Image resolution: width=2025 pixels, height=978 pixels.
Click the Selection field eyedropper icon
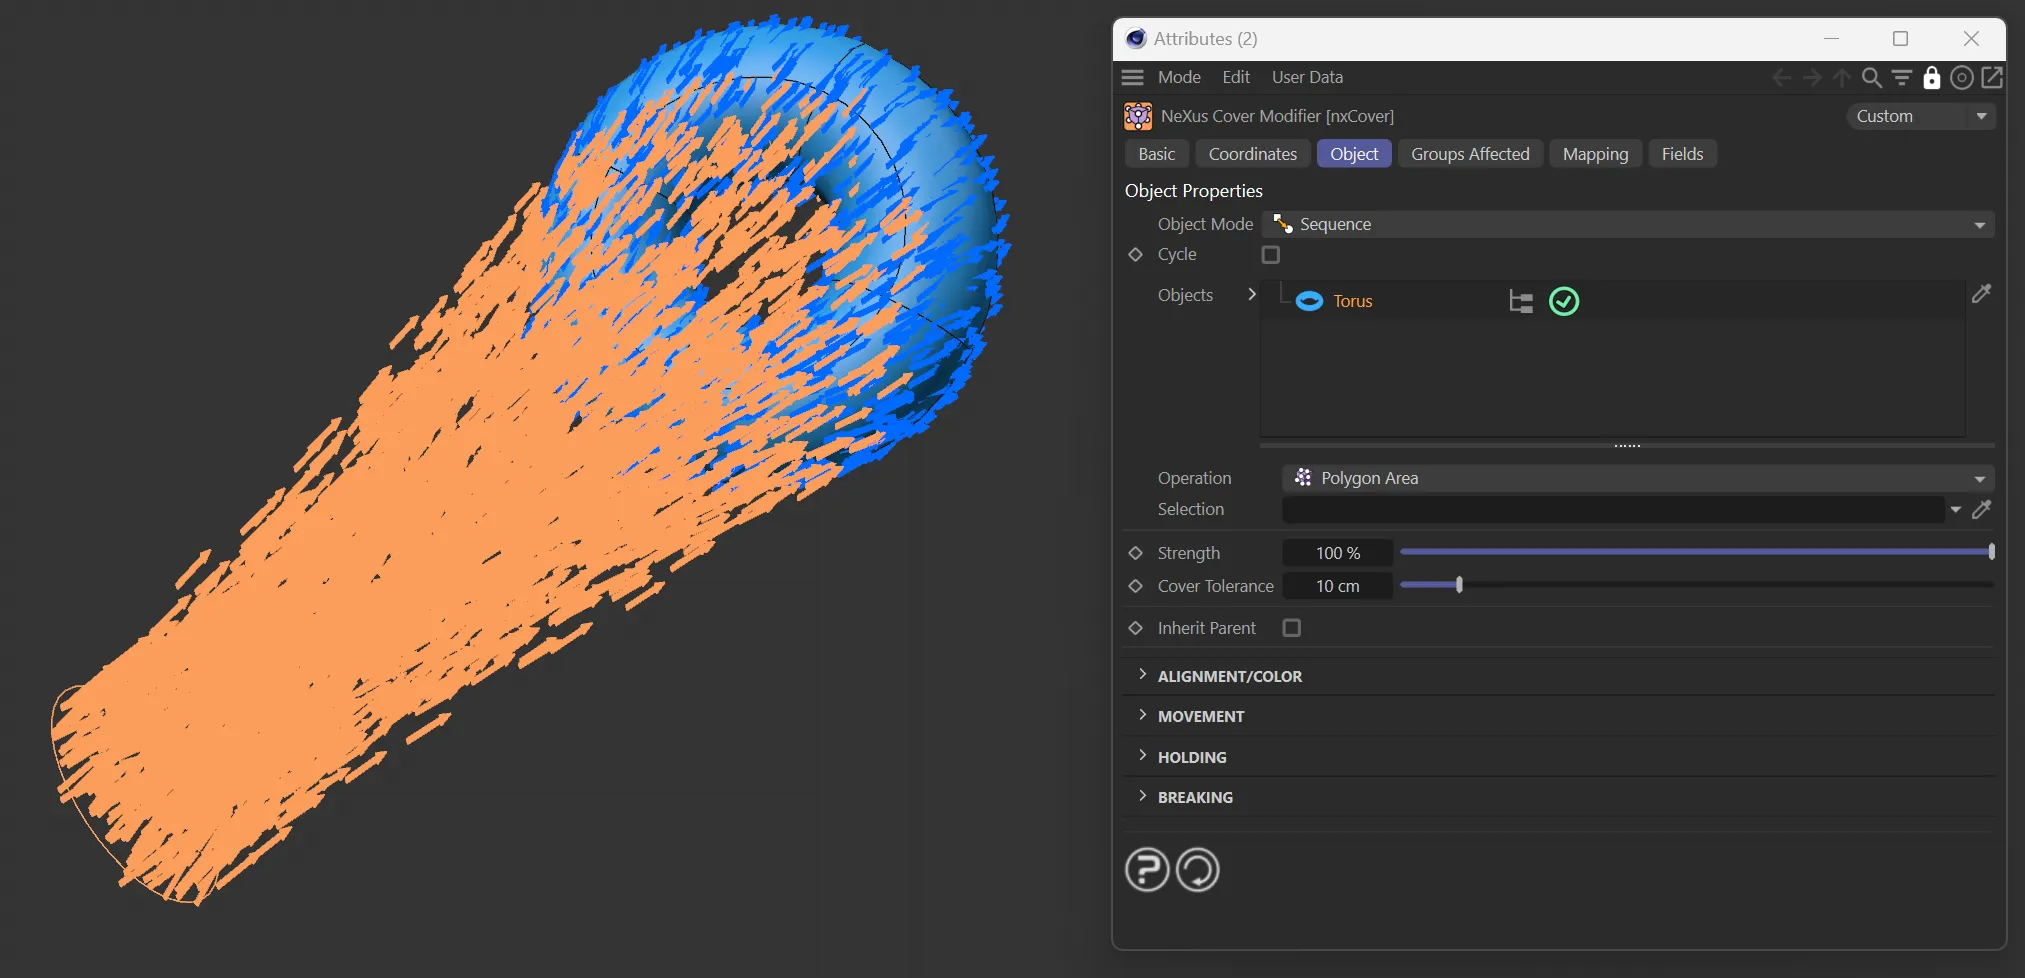[x=1981, y=509]
